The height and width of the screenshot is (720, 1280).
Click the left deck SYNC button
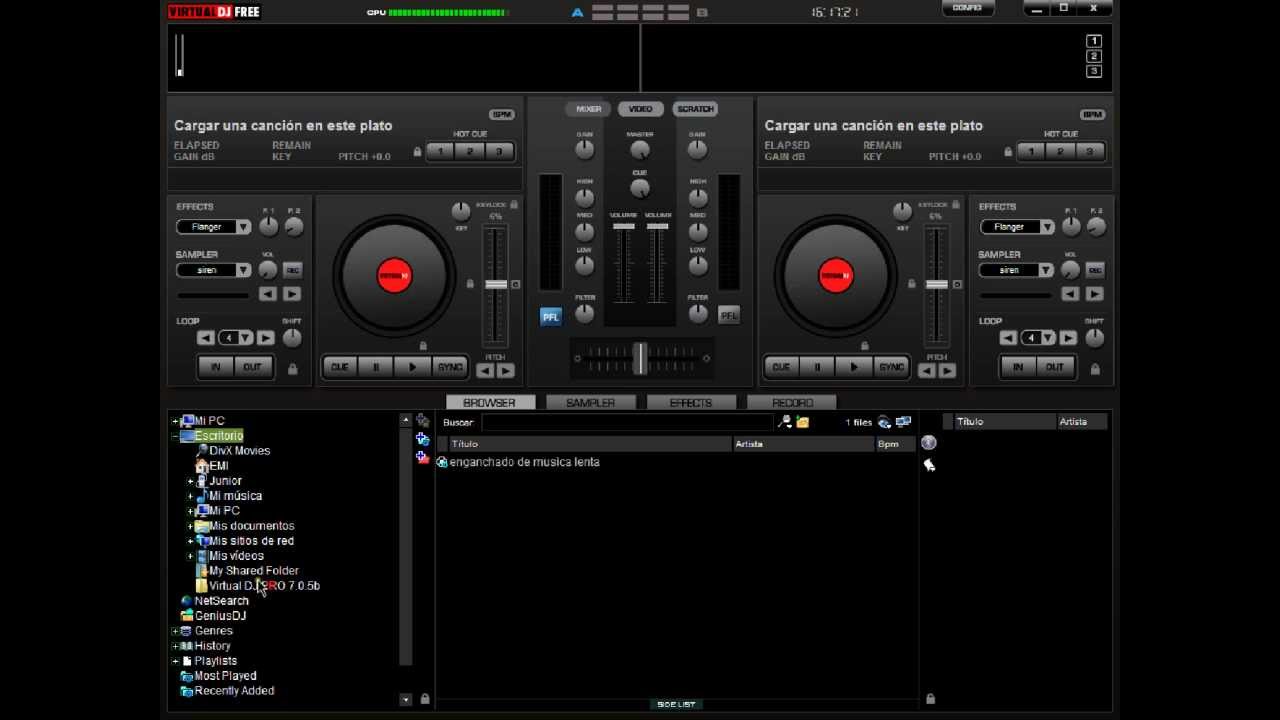[450, 367]
